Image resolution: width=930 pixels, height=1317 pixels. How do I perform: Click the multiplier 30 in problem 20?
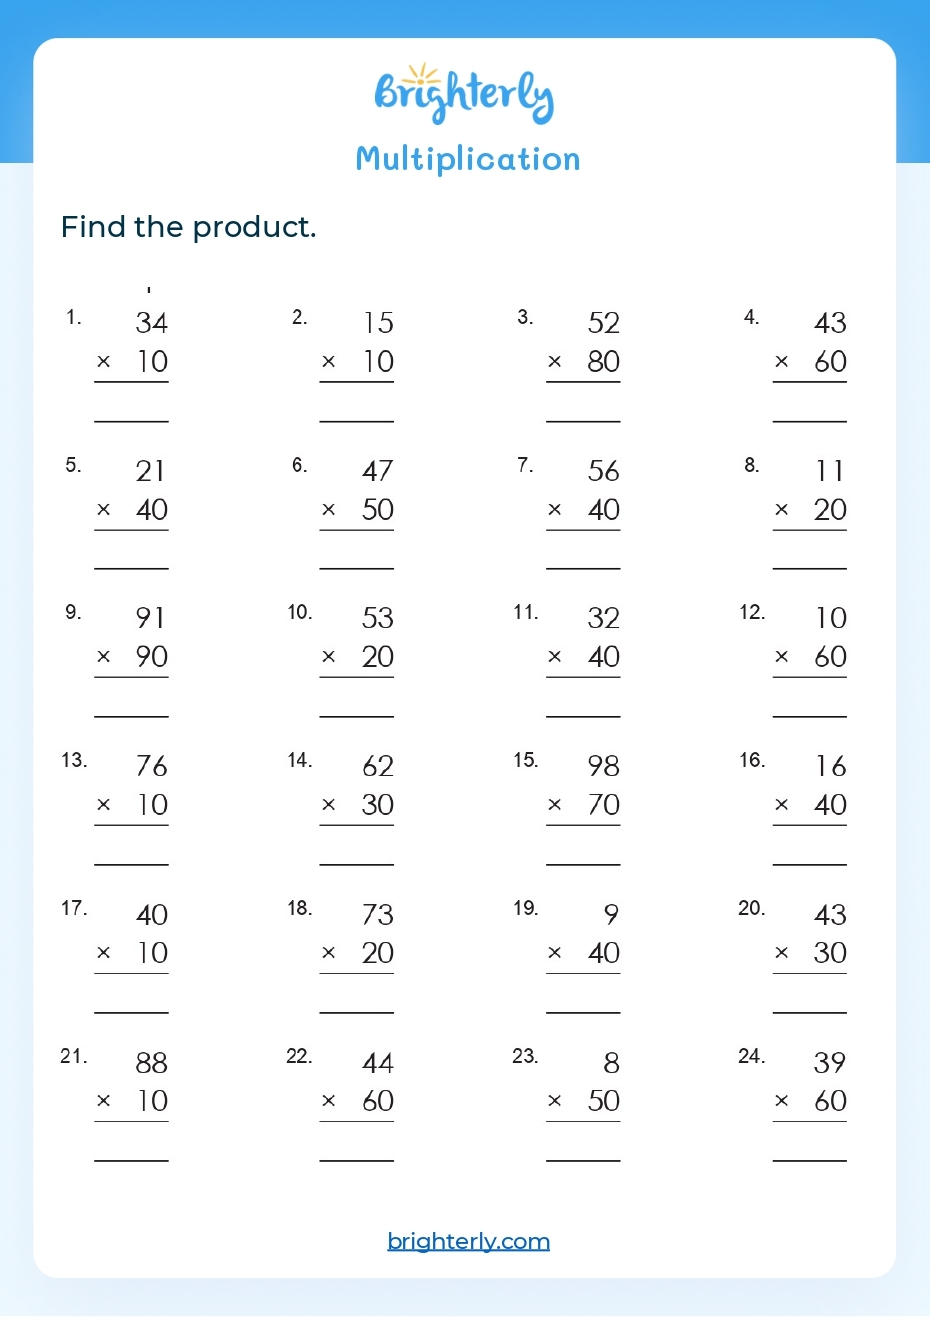click(x=830, y=953)
